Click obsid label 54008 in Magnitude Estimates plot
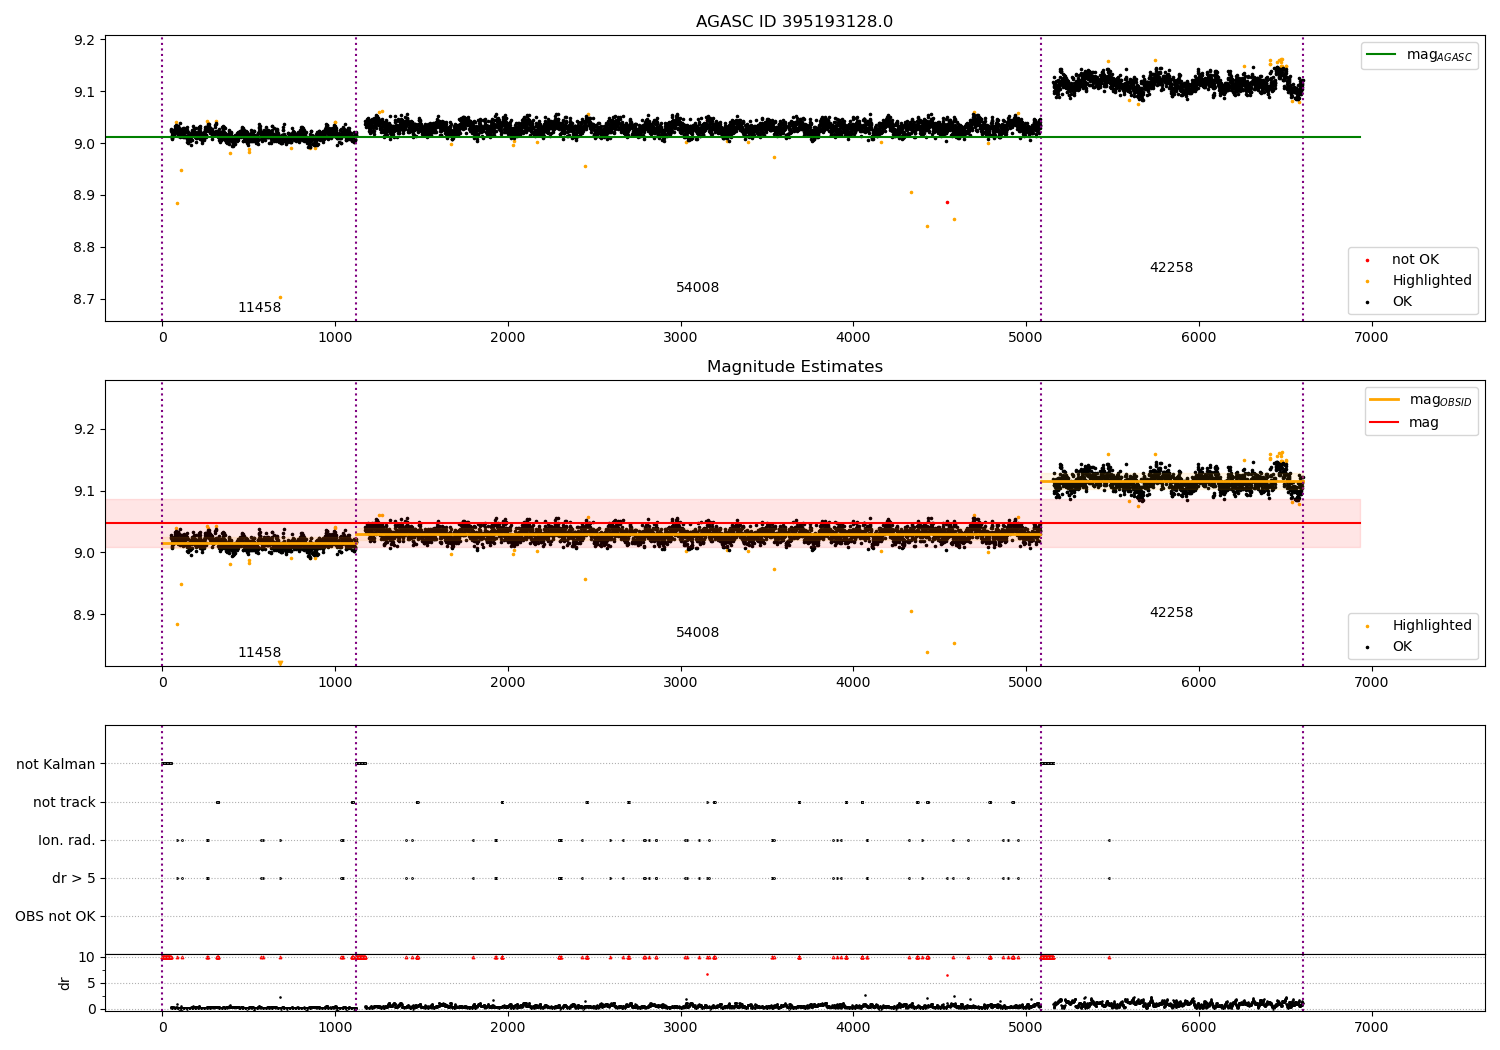 697,633
